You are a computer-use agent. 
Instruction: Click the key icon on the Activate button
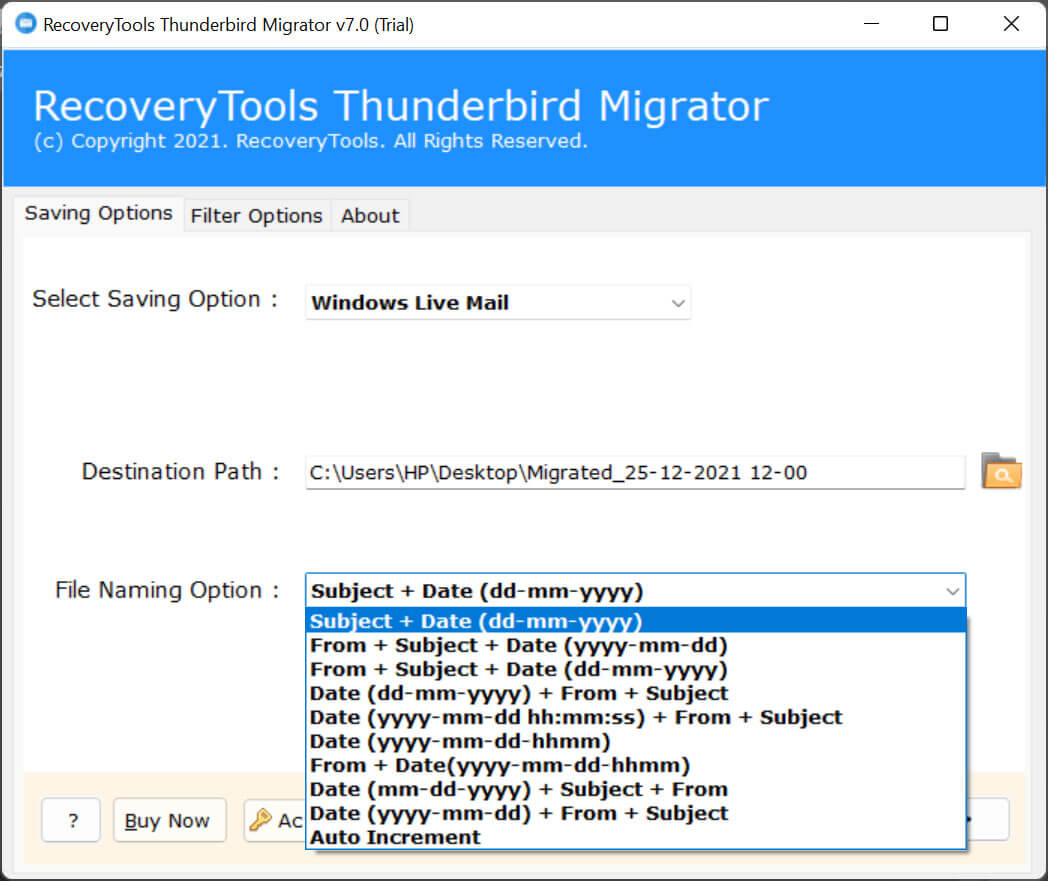pos(261,819)
